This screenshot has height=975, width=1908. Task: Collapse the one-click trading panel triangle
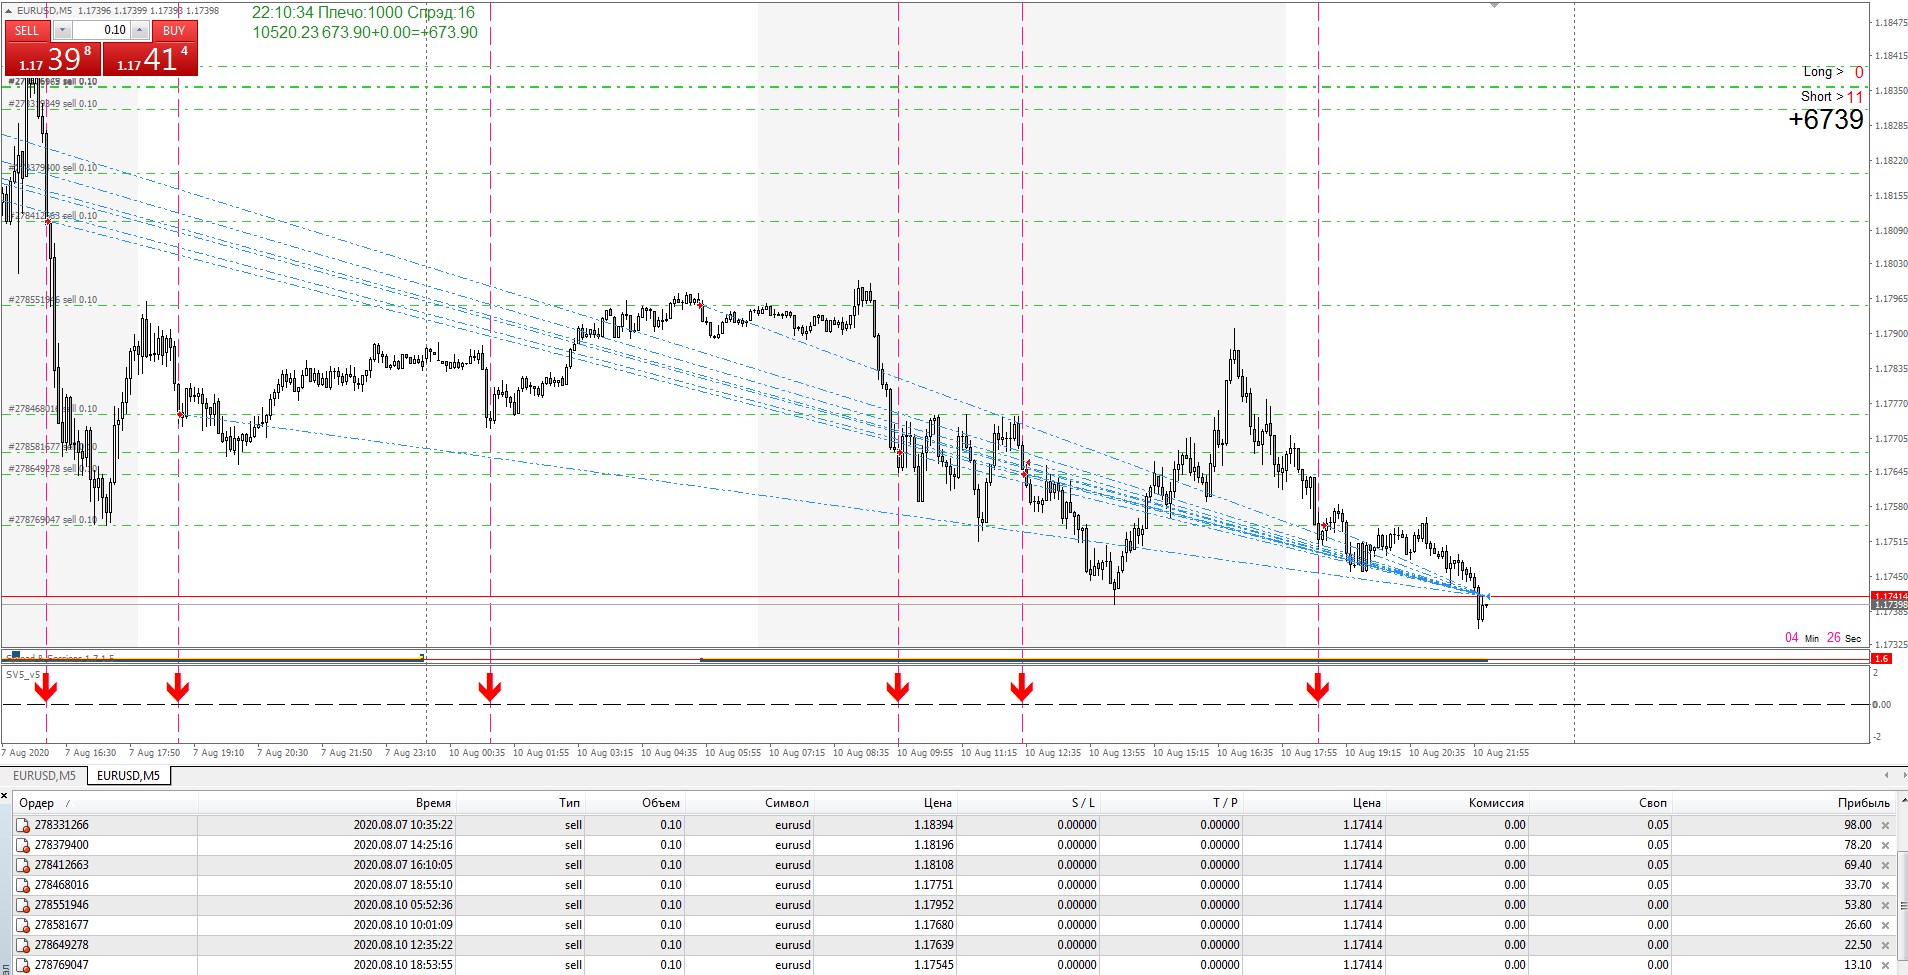(9, 10)
